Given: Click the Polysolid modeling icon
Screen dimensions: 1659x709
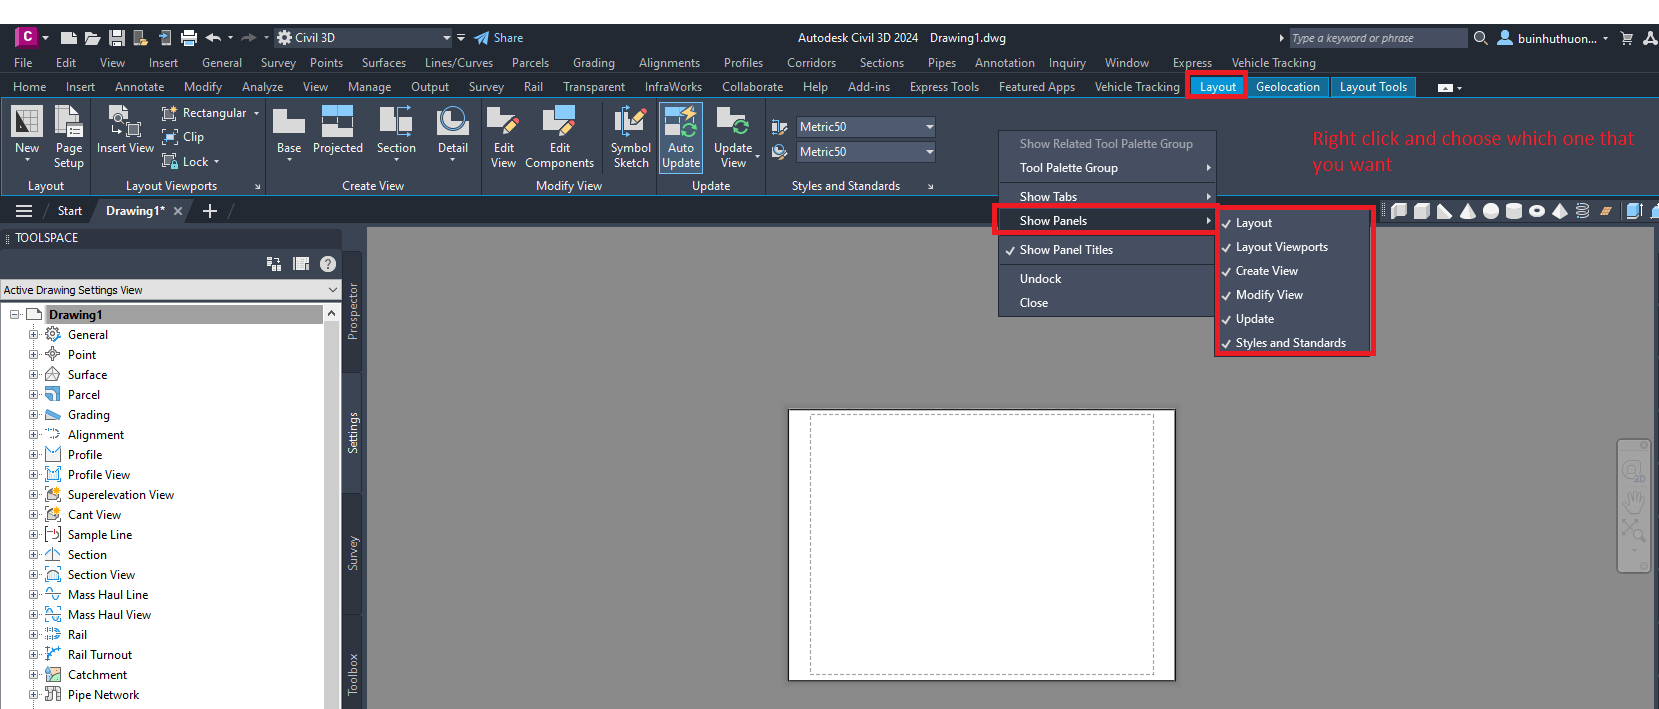Looking at the screenshot, I should pos(1399,211).
